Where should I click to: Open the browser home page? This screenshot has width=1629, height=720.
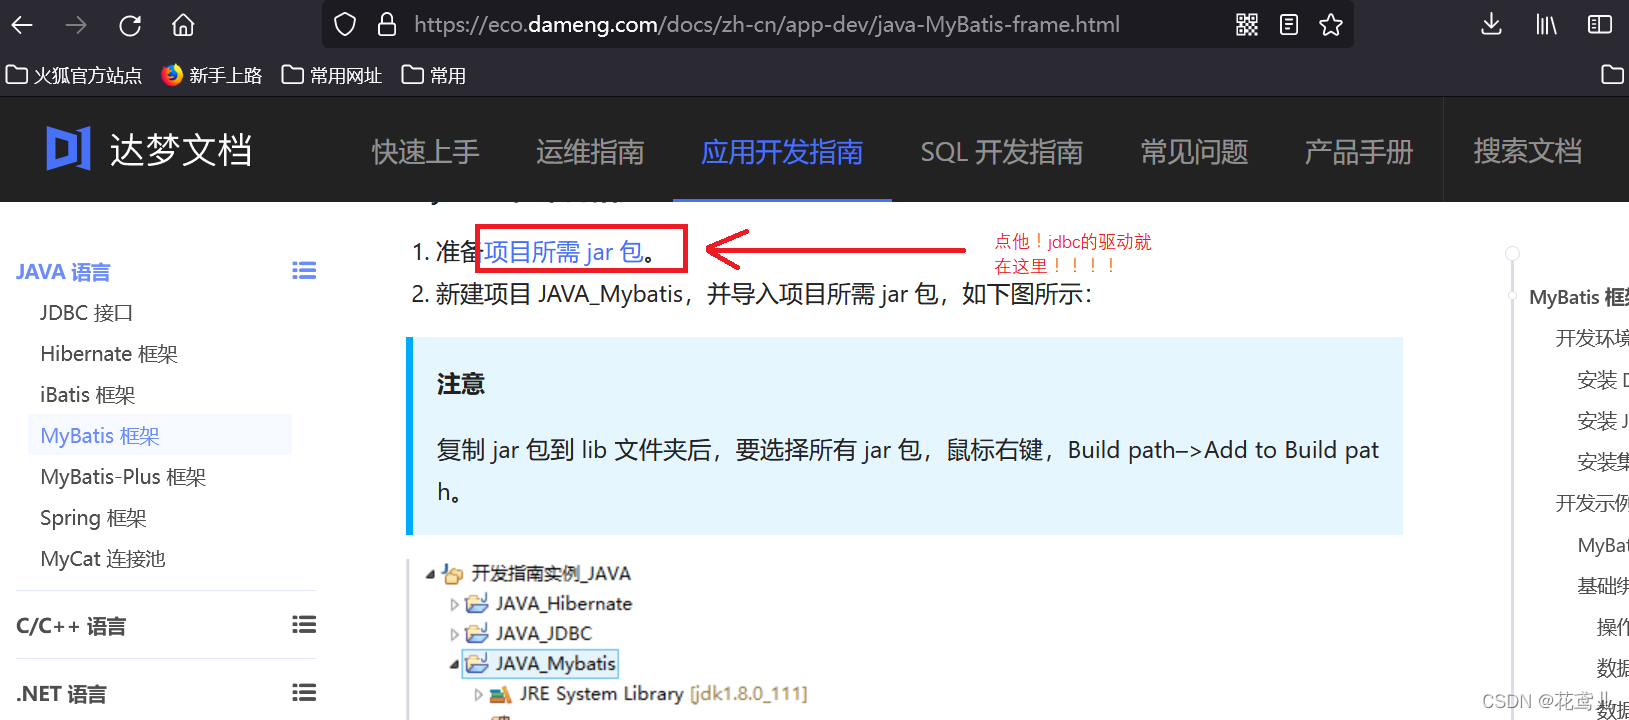point(183,25)
